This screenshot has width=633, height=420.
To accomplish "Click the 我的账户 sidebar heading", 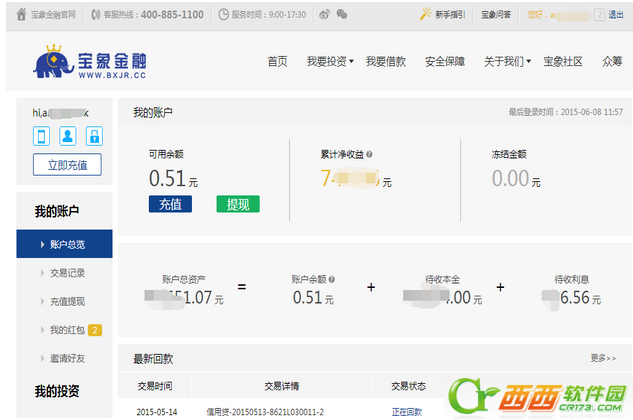I will point(57,211).
